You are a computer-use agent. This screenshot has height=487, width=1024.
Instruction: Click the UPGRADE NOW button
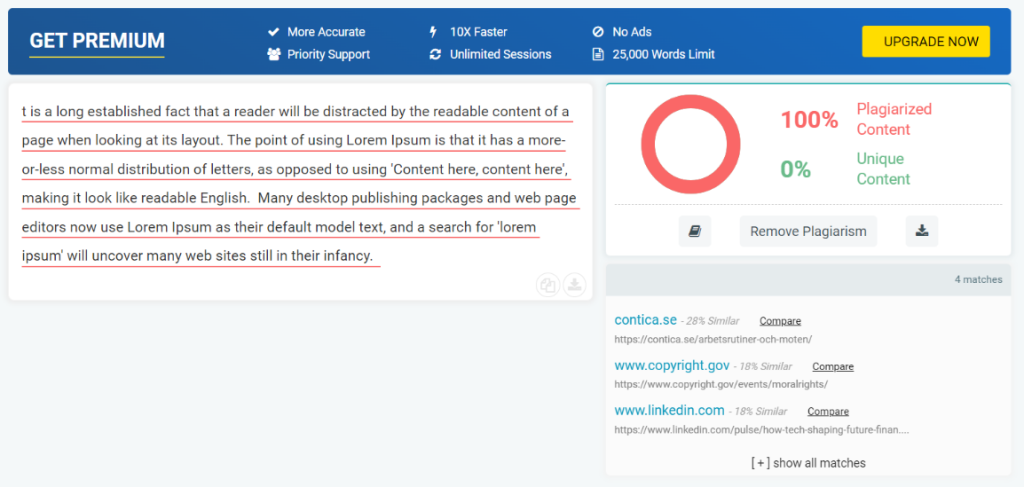[x=925, y=42]
